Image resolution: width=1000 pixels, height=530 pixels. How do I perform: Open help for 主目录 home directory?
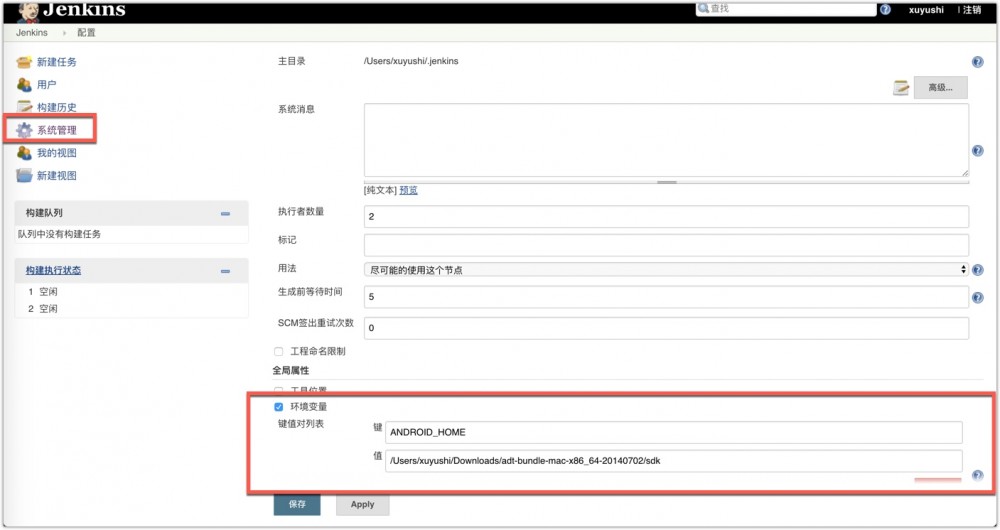coord(977,62)
